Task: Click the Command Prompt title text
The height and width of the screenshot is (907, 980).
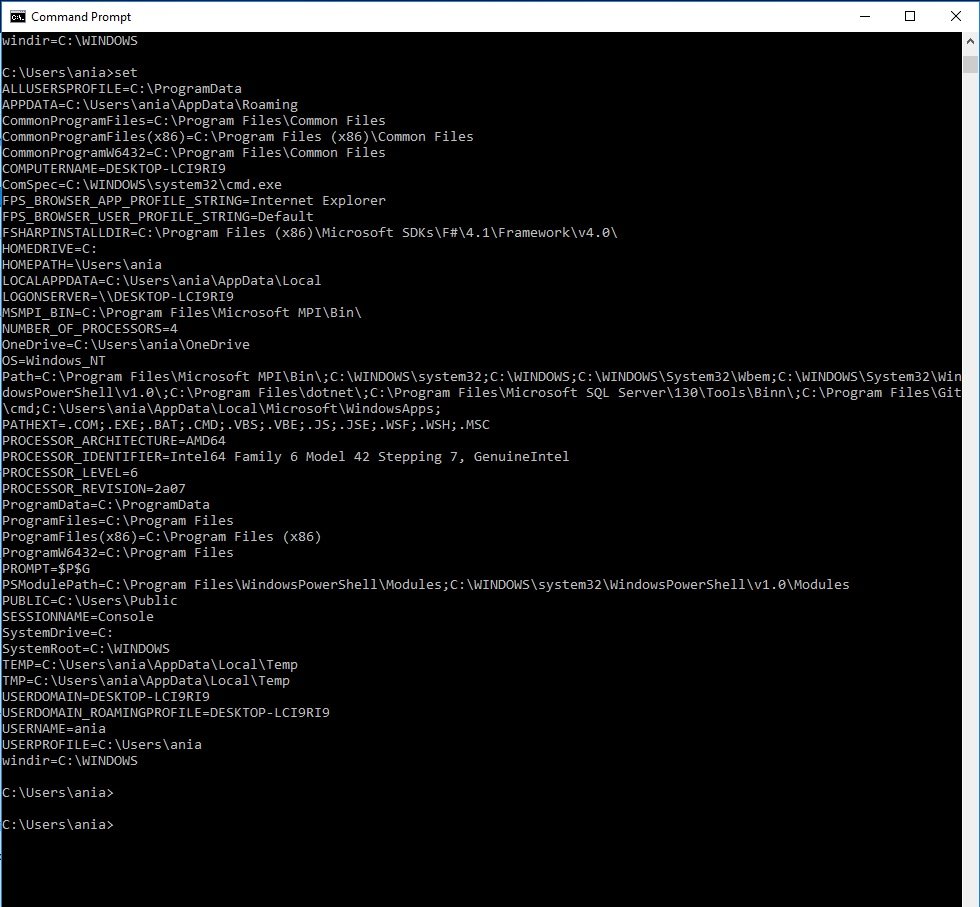Action: click(x=81, y=17)
